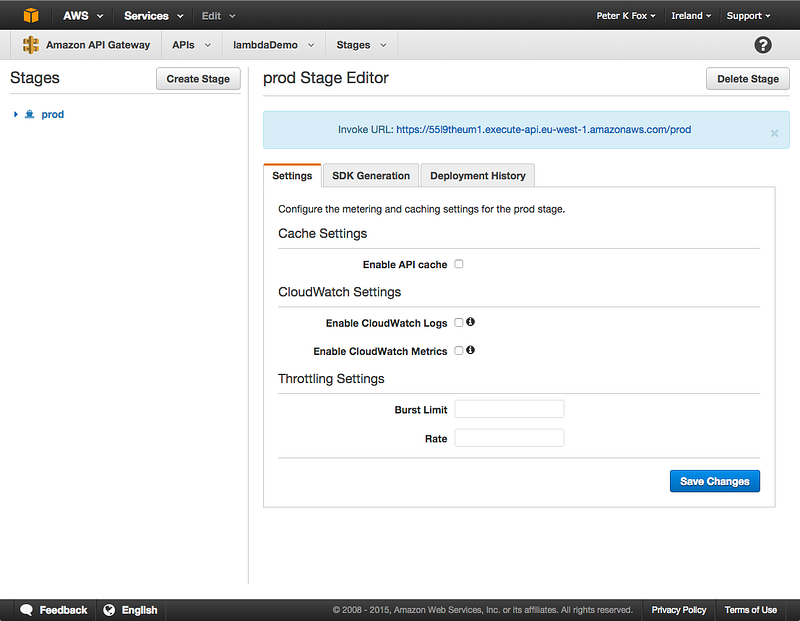Click the globe language icon

tap(109, 610)
